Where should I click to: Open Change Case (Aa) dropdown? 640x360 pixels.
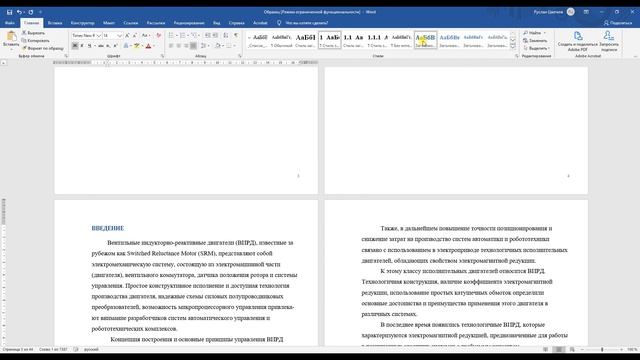[146, 36]
